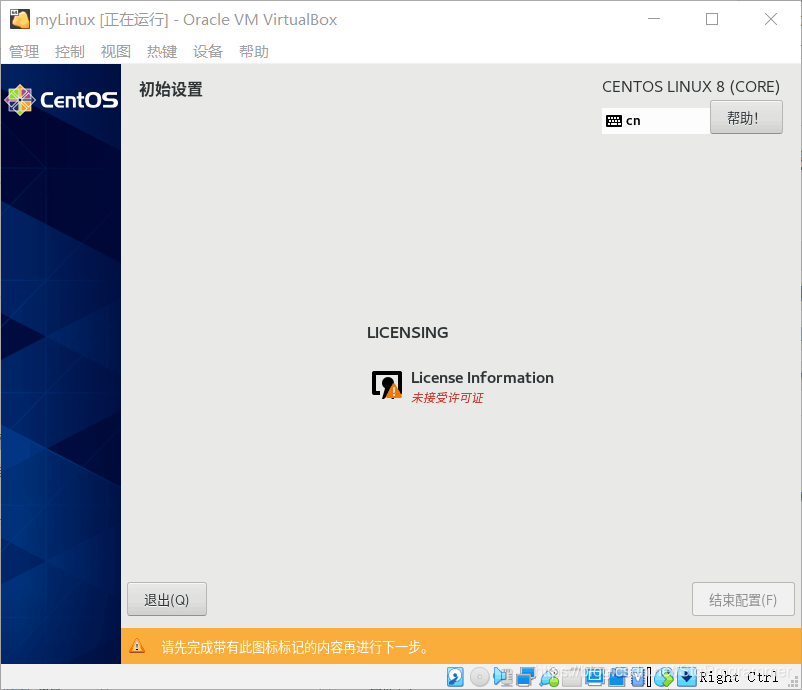Click the orange warning message text

[x=295, y=647]
